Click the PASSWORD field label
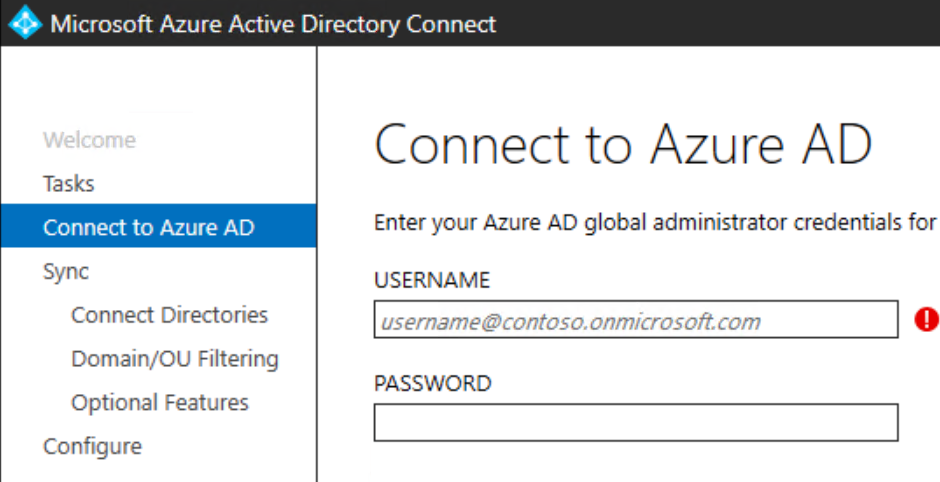The image size is (940, 482). (x=432, y=383)
